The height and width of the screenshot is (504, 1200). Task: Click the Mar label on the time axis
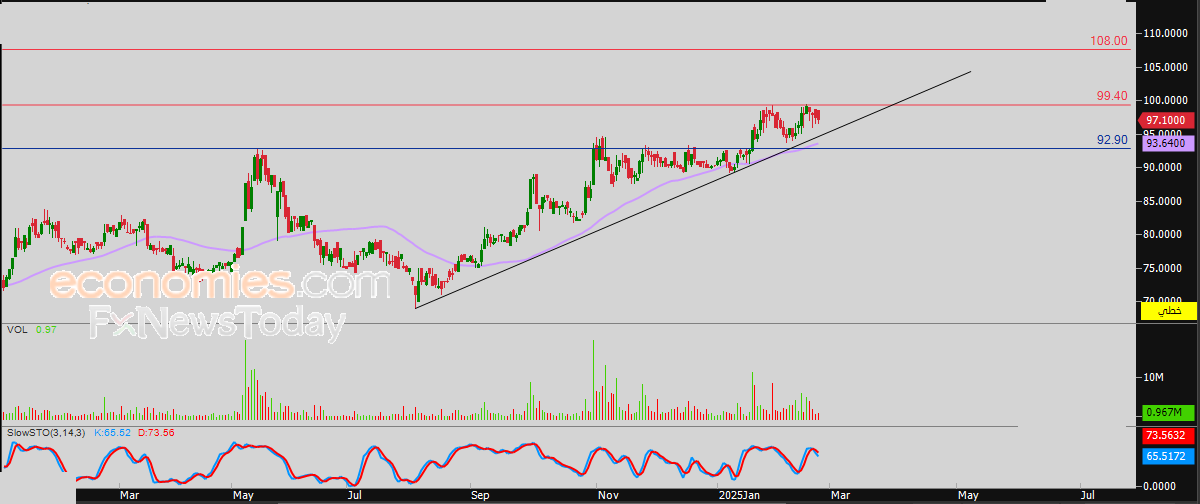point(129,494)
